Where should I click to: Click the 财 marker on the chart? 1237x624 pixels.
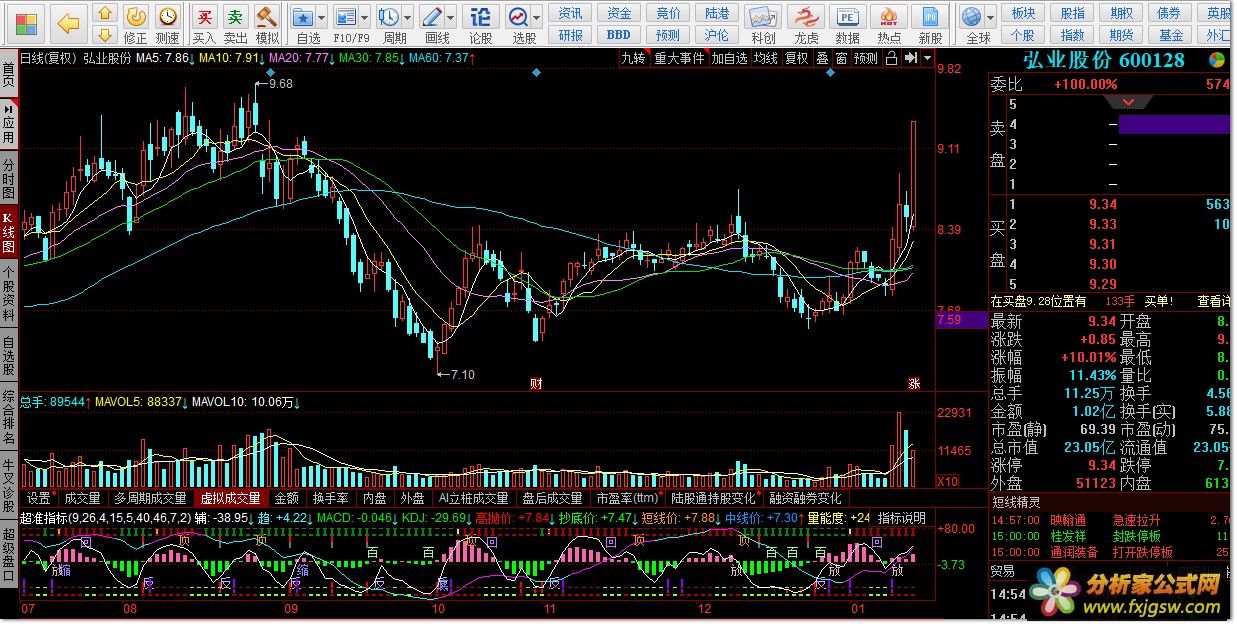point(535,383)
